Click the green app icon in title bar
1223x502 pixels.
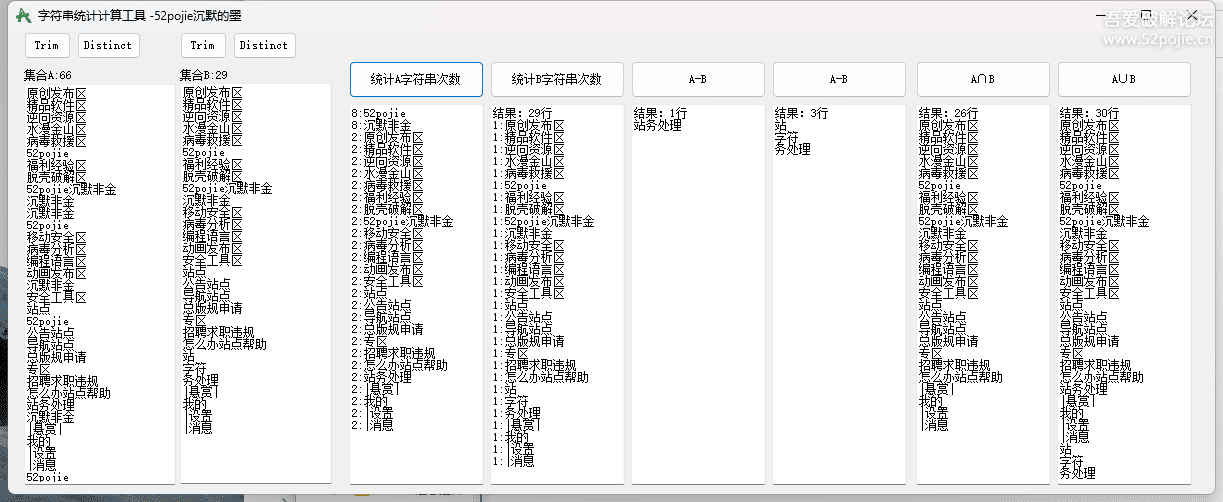[24, 16]
